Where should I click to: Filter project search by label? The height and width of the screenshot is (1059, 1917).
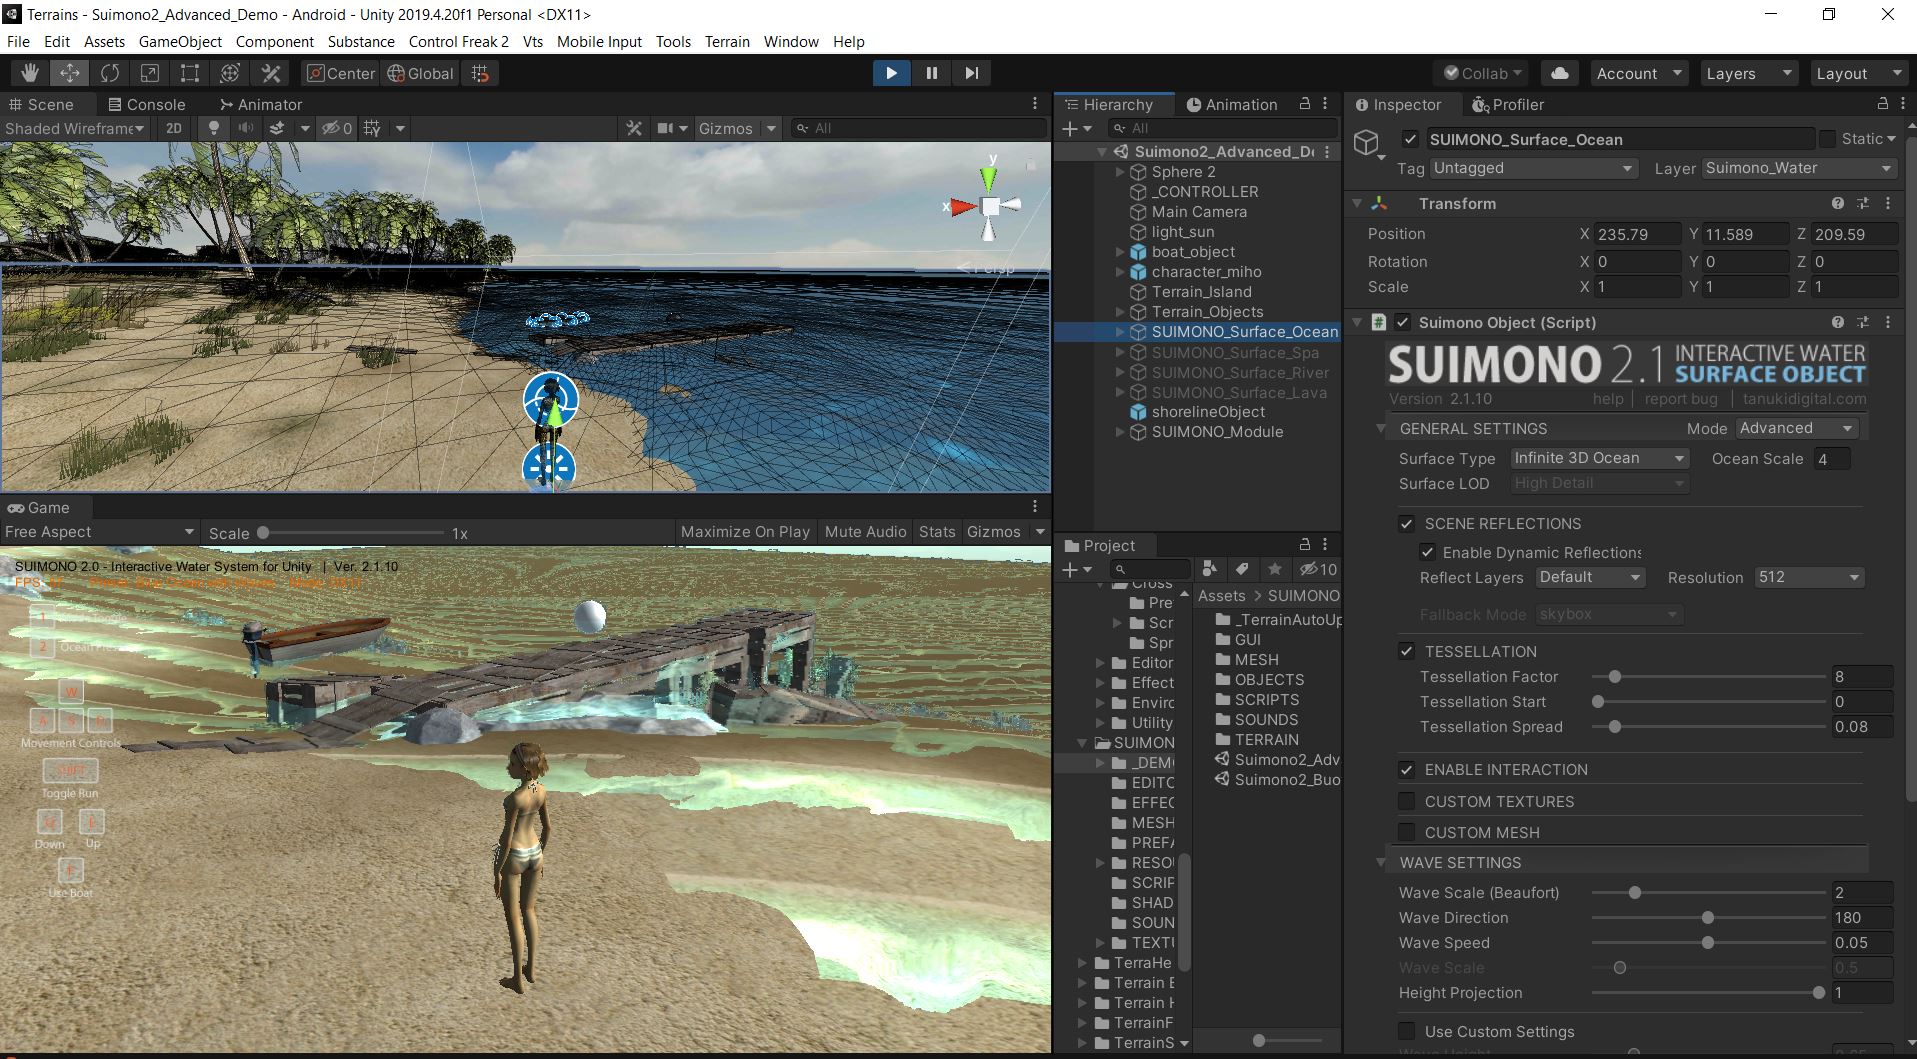click(x=1242, y=569)
